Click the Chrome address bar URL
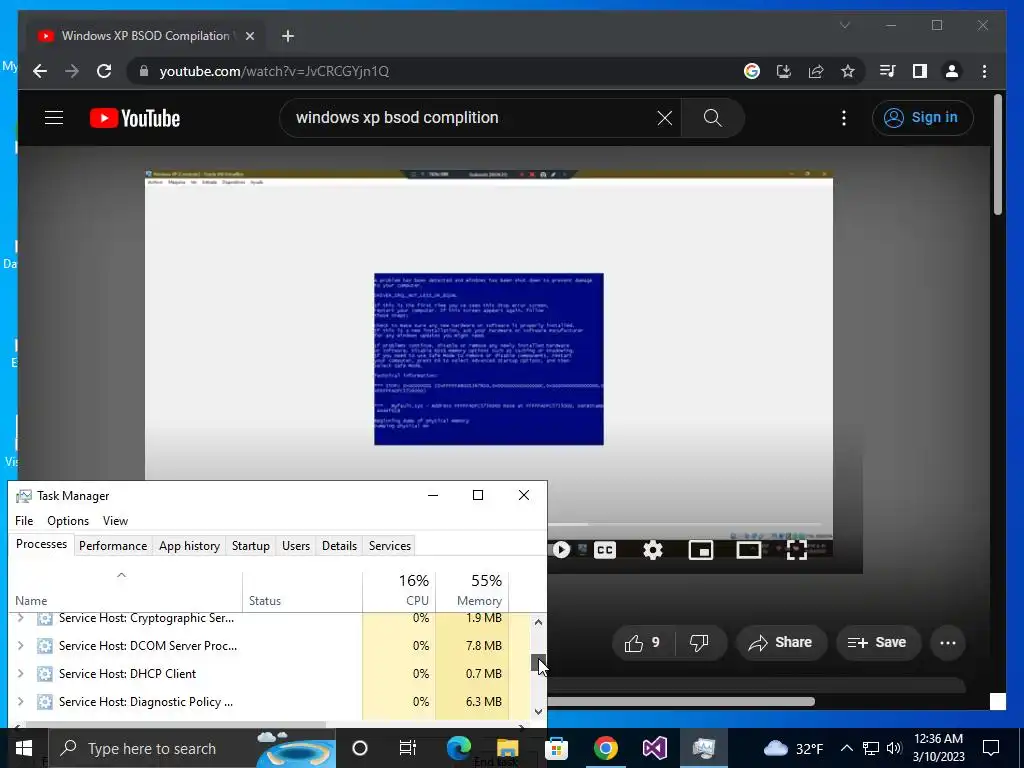Viewport: 1024px width, 768px height. (x=274, y=71)
